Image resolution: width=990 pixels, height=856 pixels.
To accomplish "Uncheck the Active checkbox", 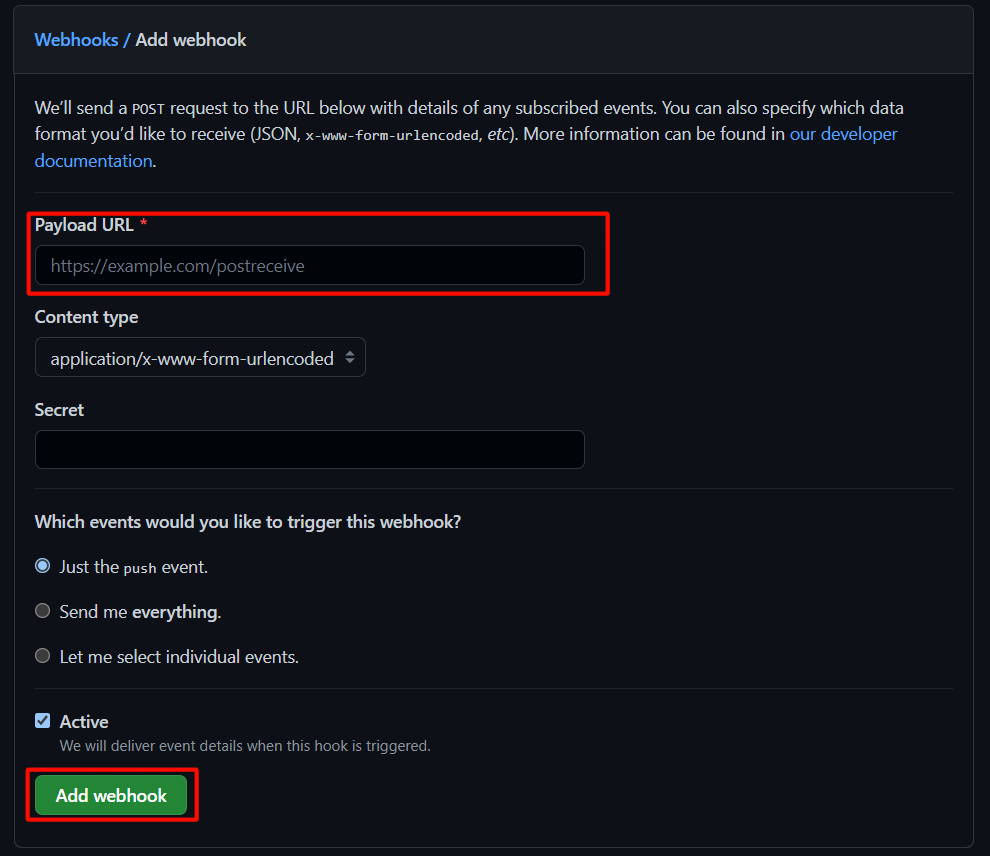I will pyautogui.click(x=42, y=721).
